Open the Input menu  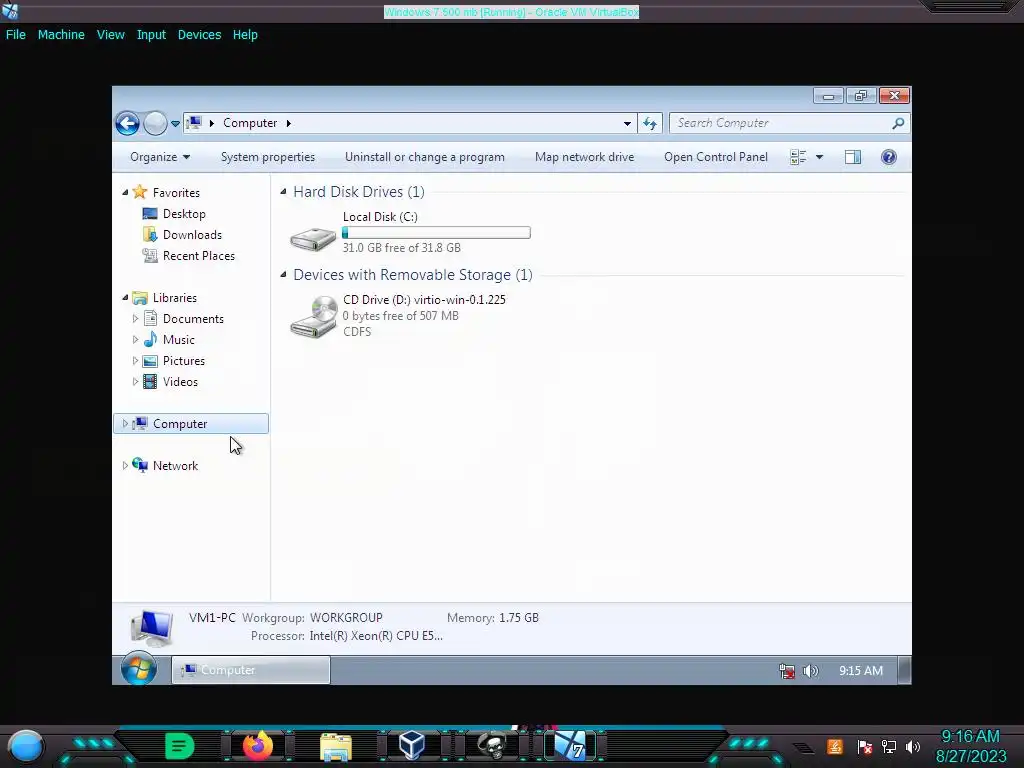click(x=151, y=35)
